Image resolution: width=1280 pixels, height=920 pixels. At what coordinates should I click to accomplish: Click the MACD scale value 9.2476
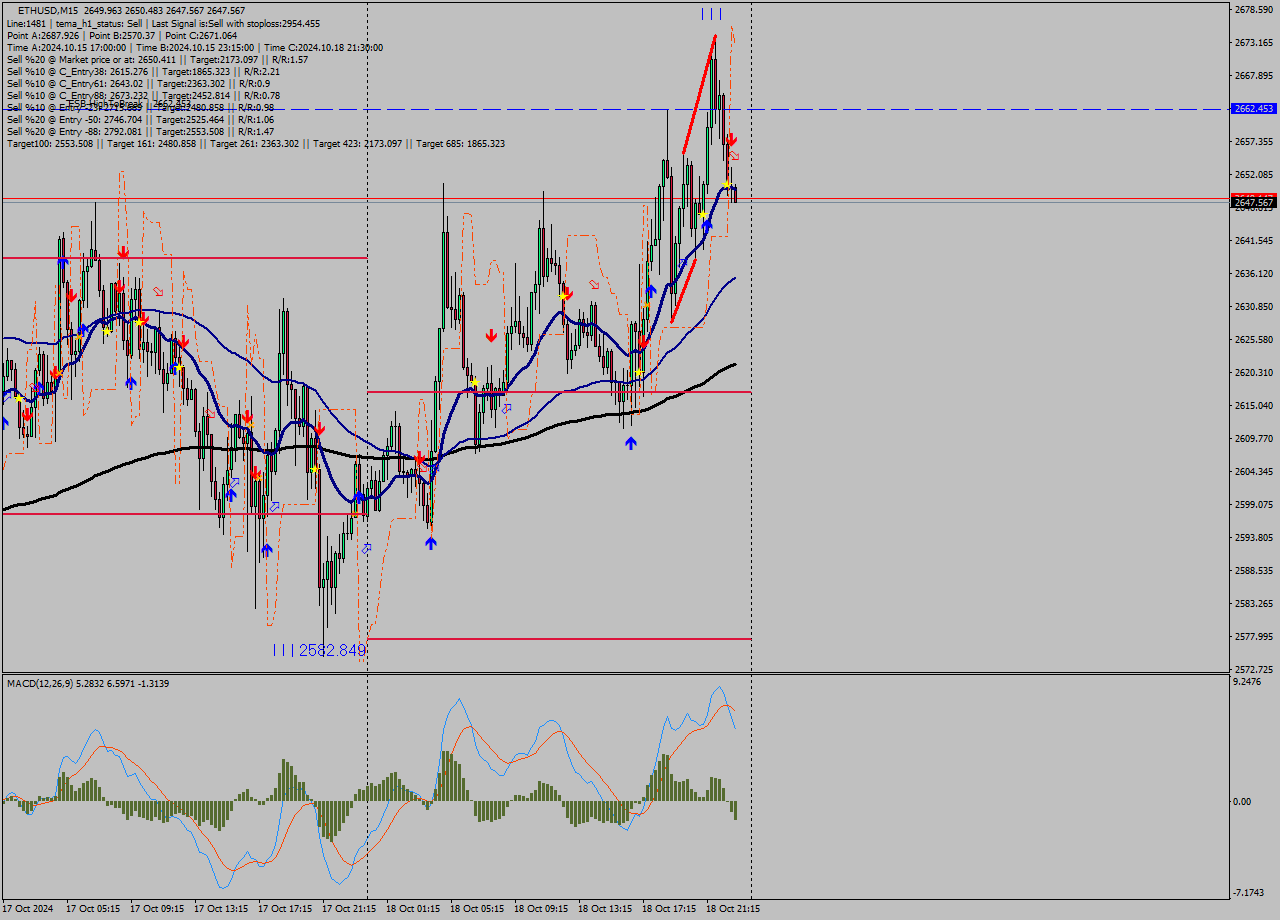[1248, 682]
